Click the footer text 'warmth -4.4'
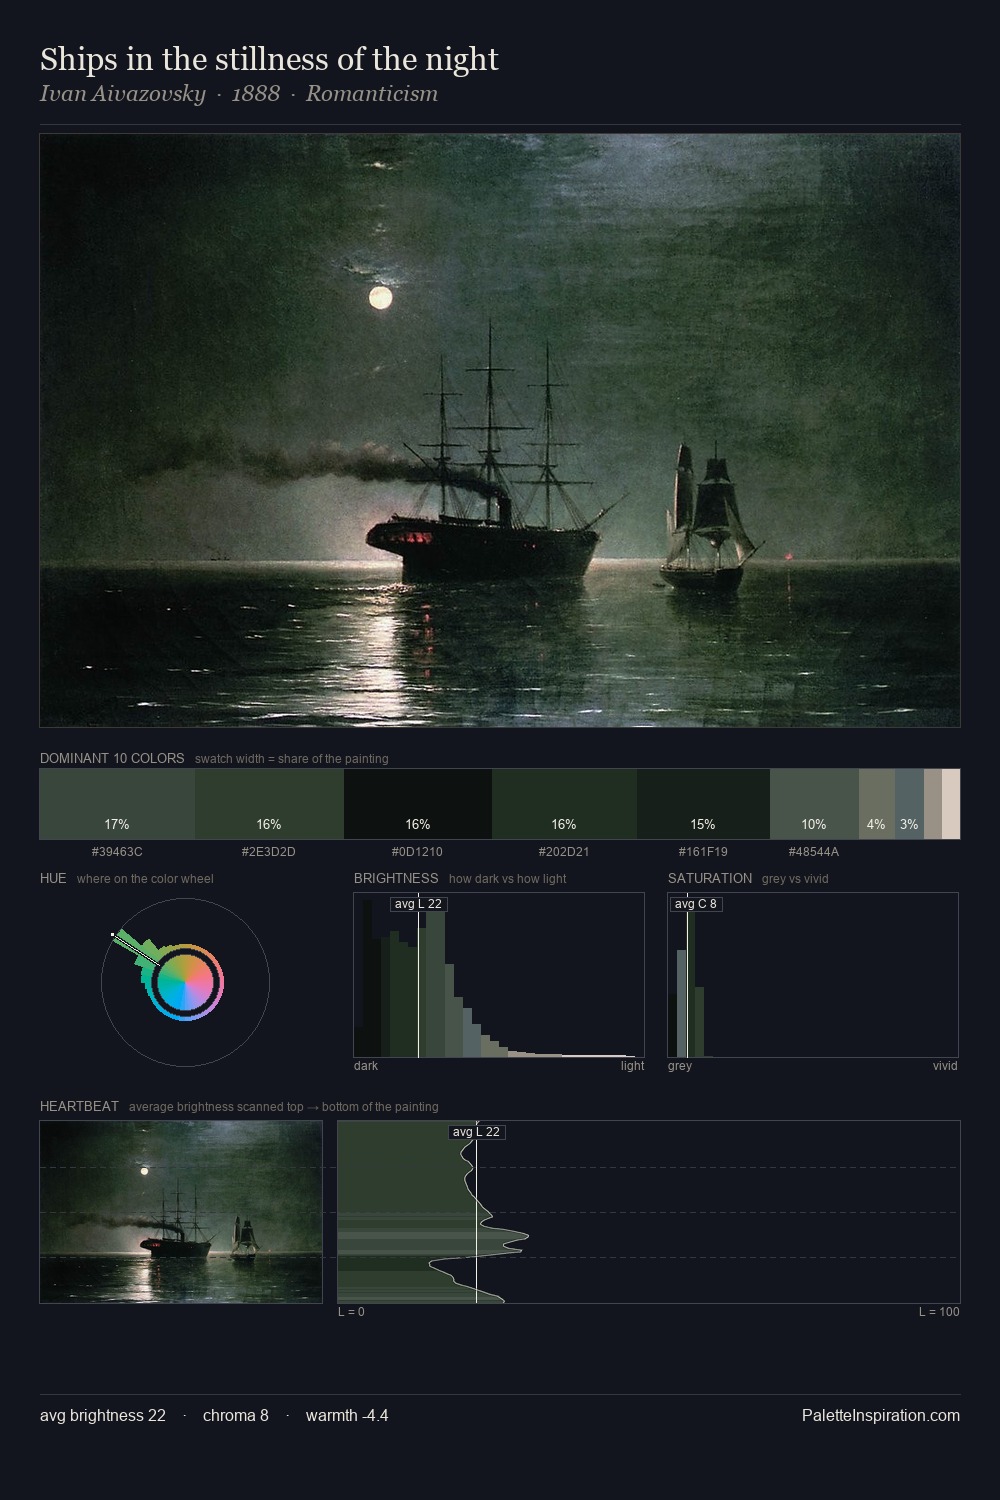Viewport: 1000px width, 1500px height. tap(347, 1416)
